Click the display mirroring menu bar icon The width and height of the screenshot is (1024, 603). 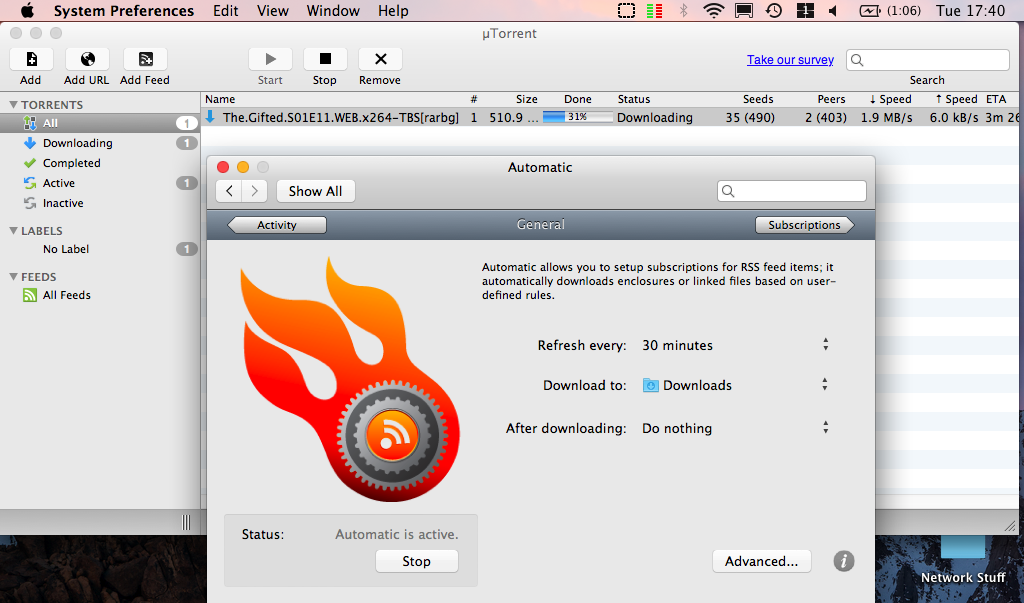click(743, 10)
